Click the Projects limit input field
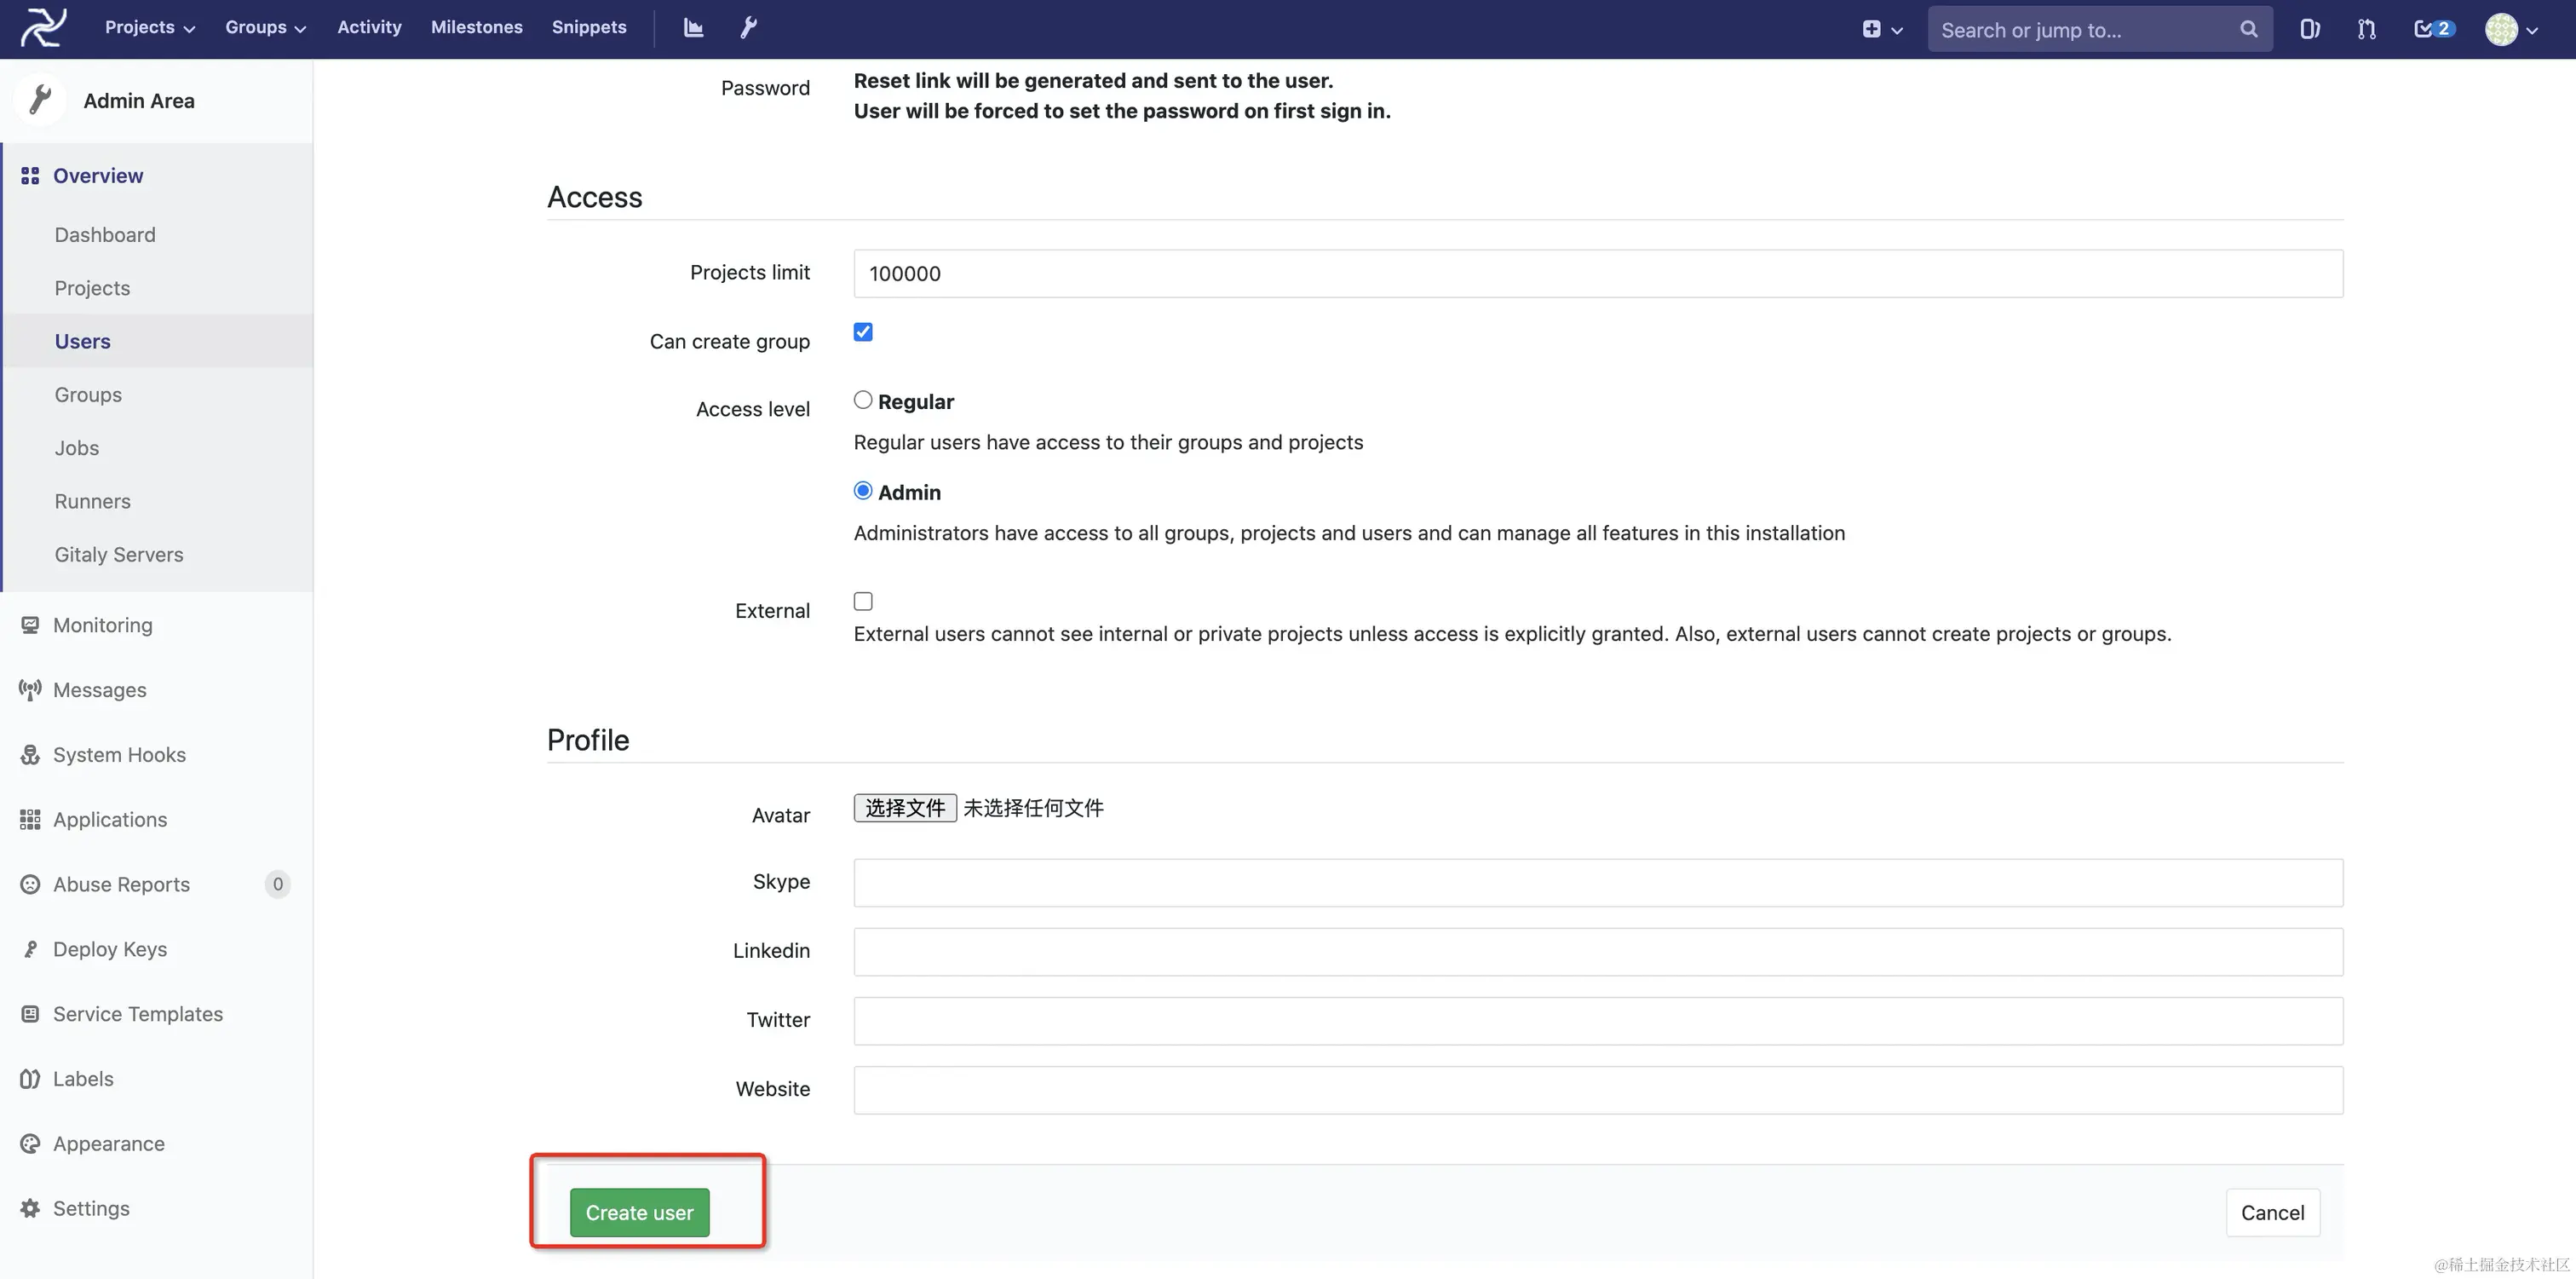2576x1279 pixels. [1598, 274]
